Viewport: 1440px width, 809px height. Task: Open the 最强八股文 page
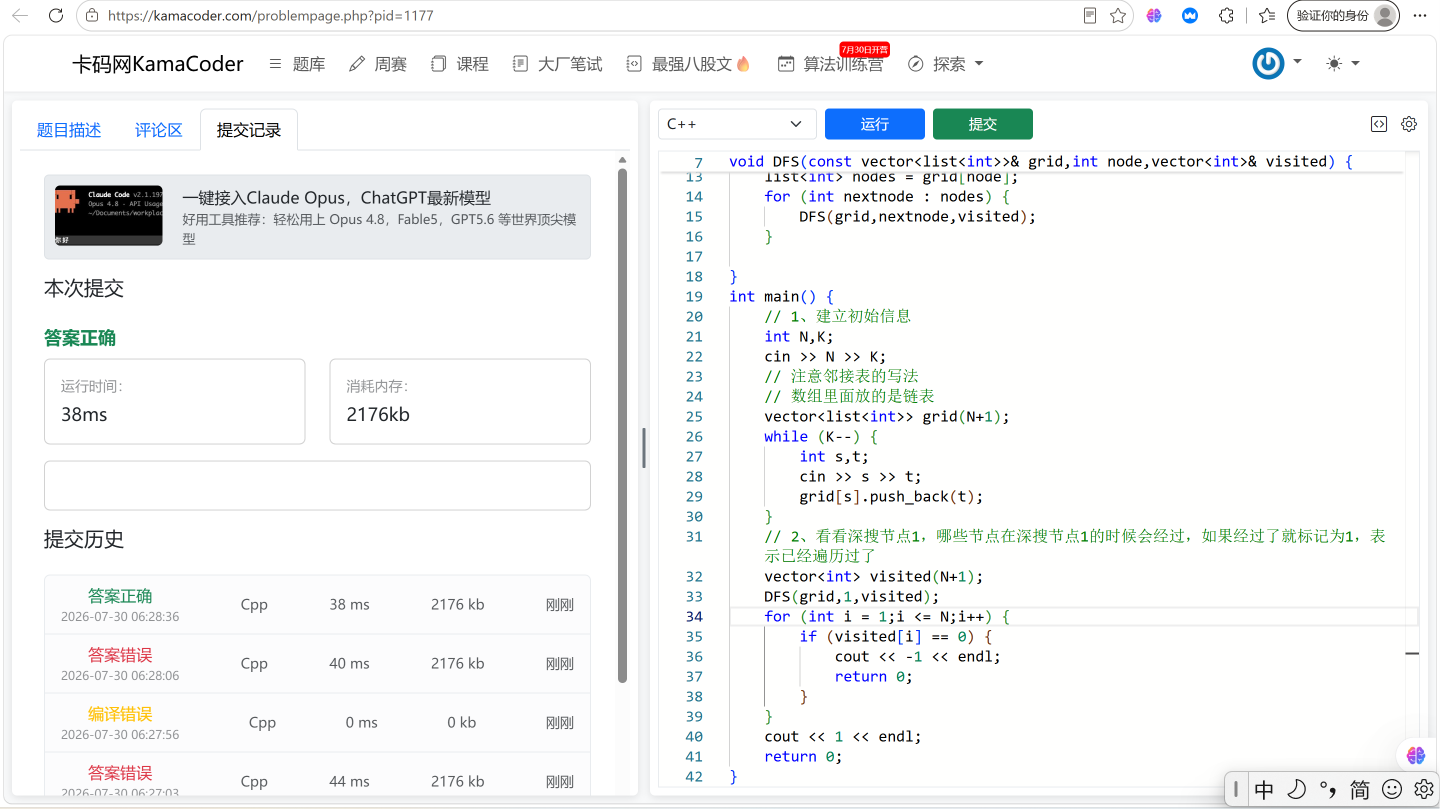688,64
